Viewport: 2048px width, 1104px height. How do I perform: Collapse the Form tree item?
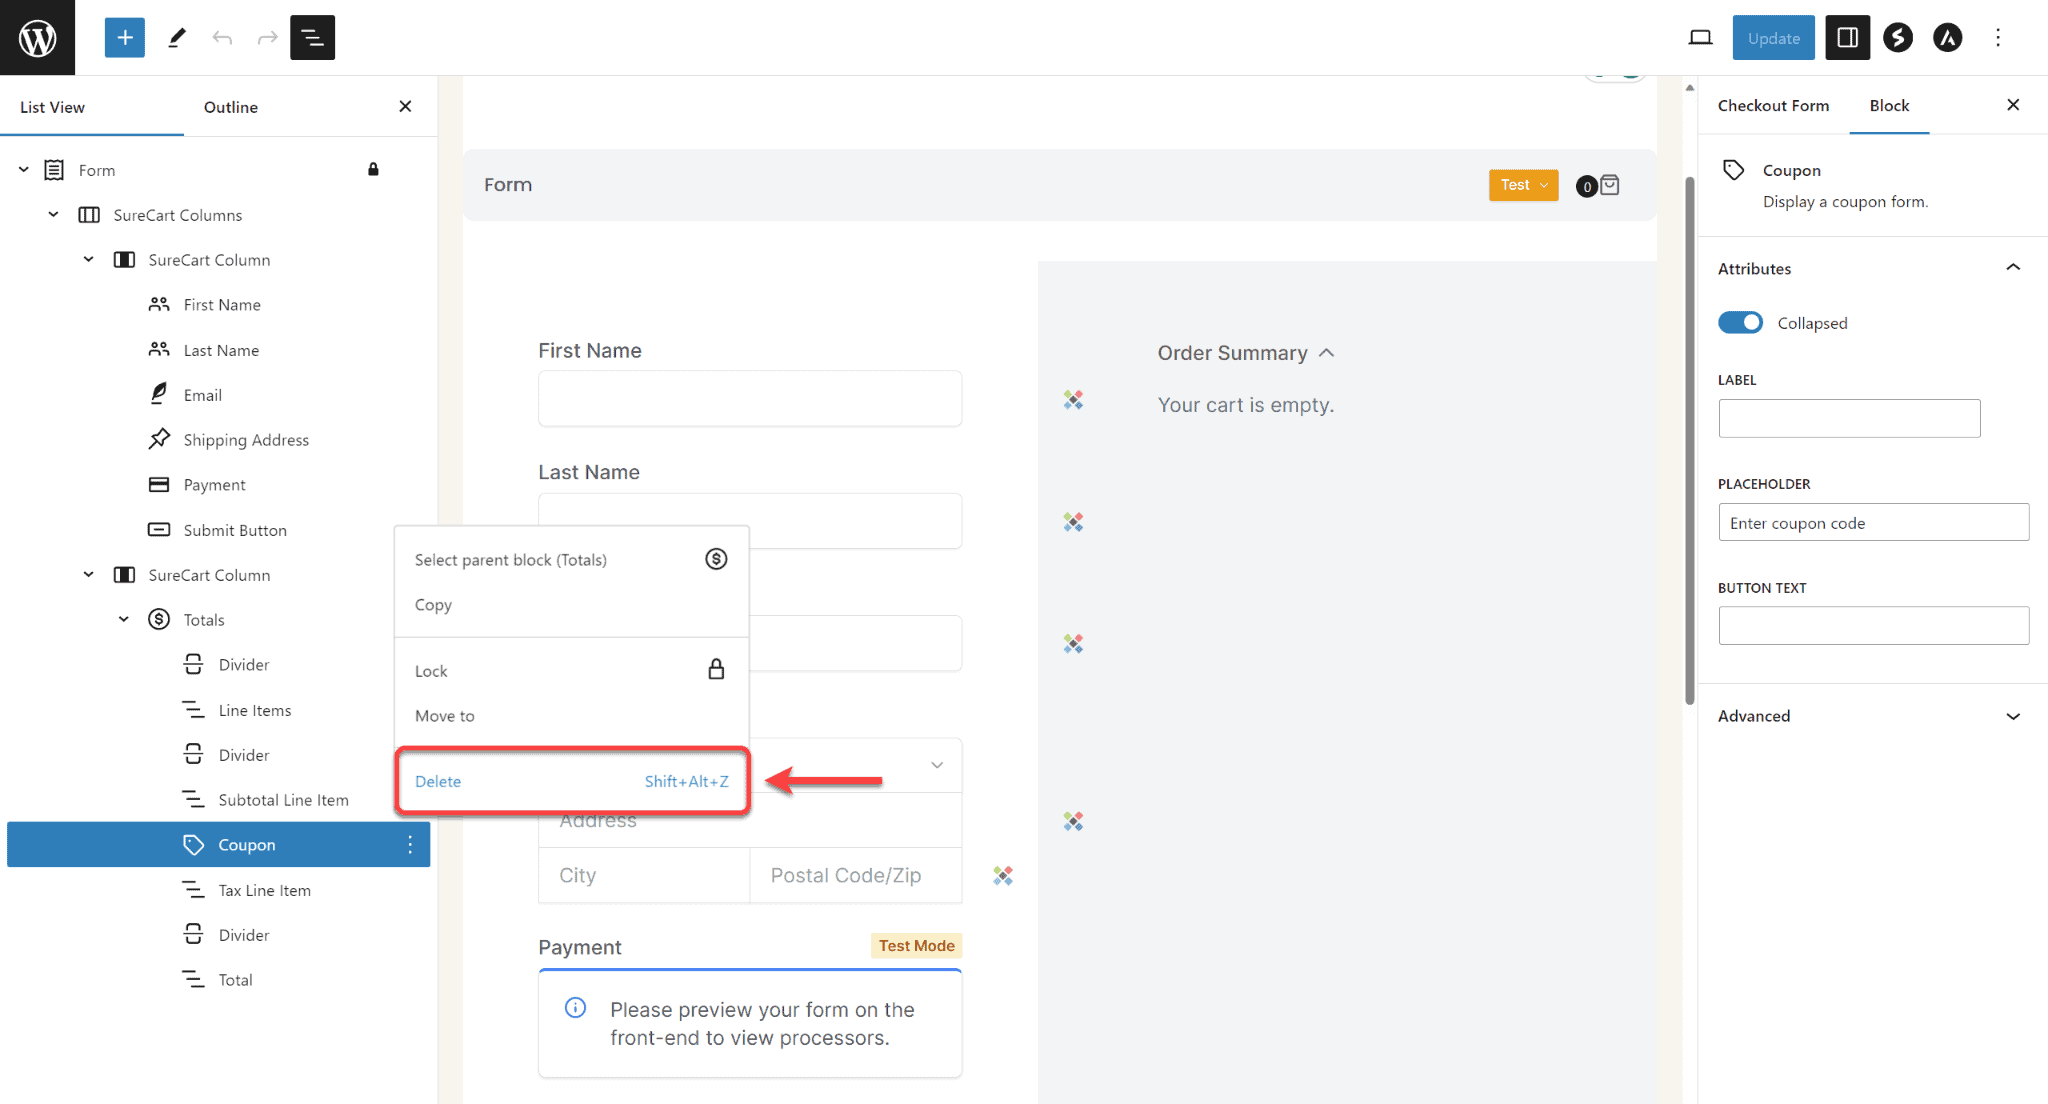point(23,170)
